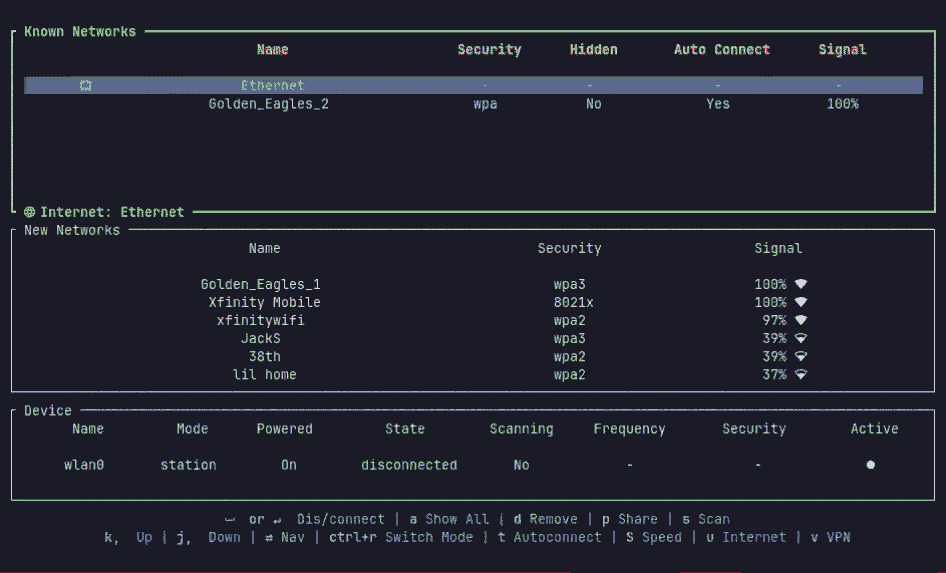Select the Xfinity Mobile network

pyautogui.click(x=264, y=302)
